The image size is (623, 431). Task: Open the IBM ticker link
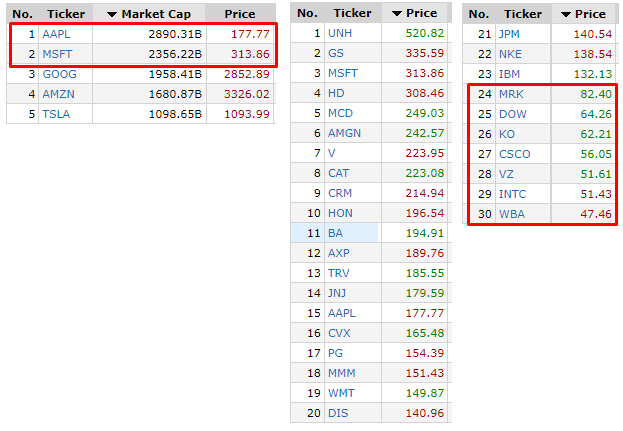coord(509,74)
